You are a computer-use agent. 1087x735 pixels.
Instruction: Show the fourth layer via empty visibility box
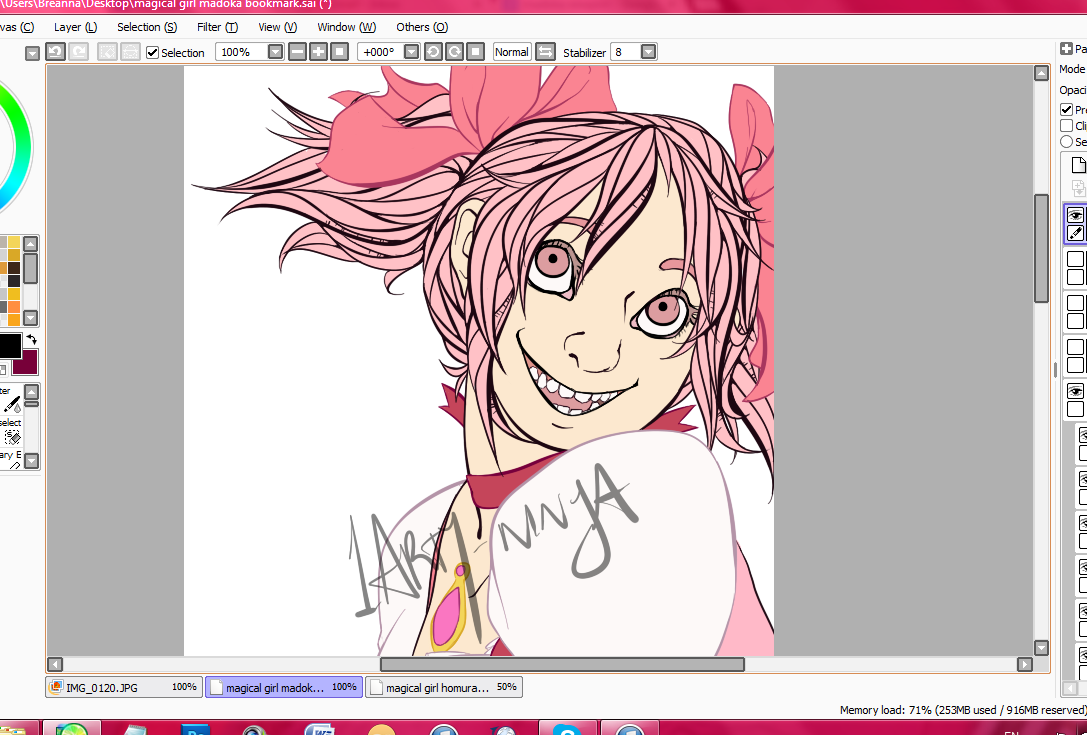click(1075, 347)
